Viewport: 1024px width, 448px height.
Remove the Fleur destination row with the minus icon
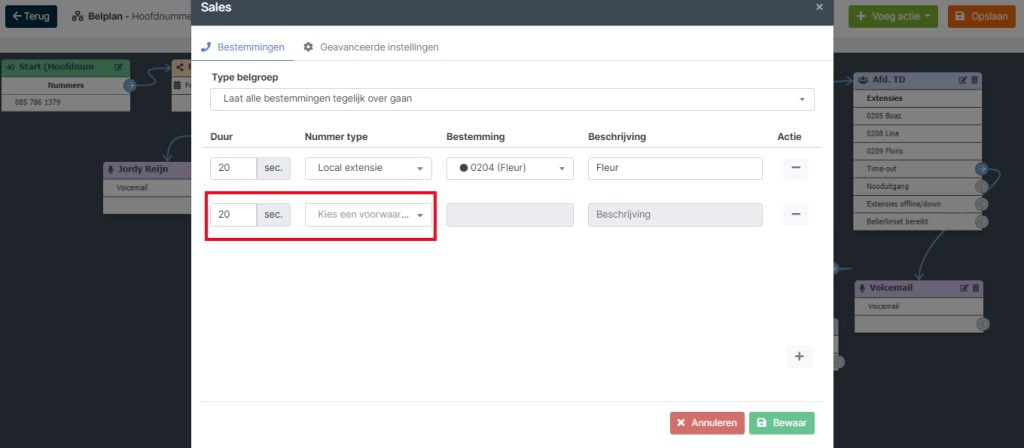[x=795, y=168]
